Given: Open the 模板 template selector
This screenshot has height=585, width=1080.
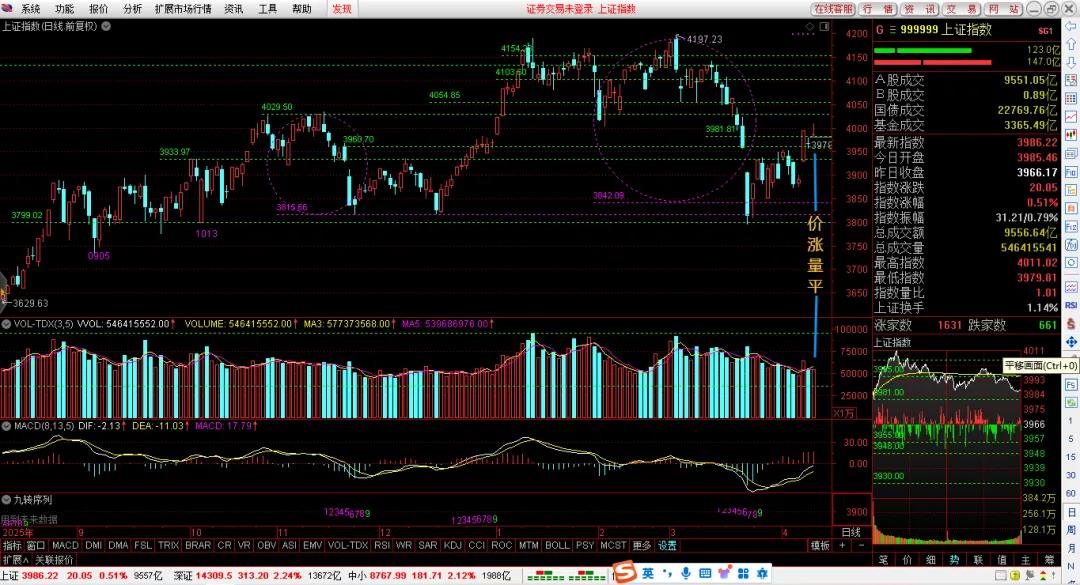Looking at the screenshot, I should (820, 545).
